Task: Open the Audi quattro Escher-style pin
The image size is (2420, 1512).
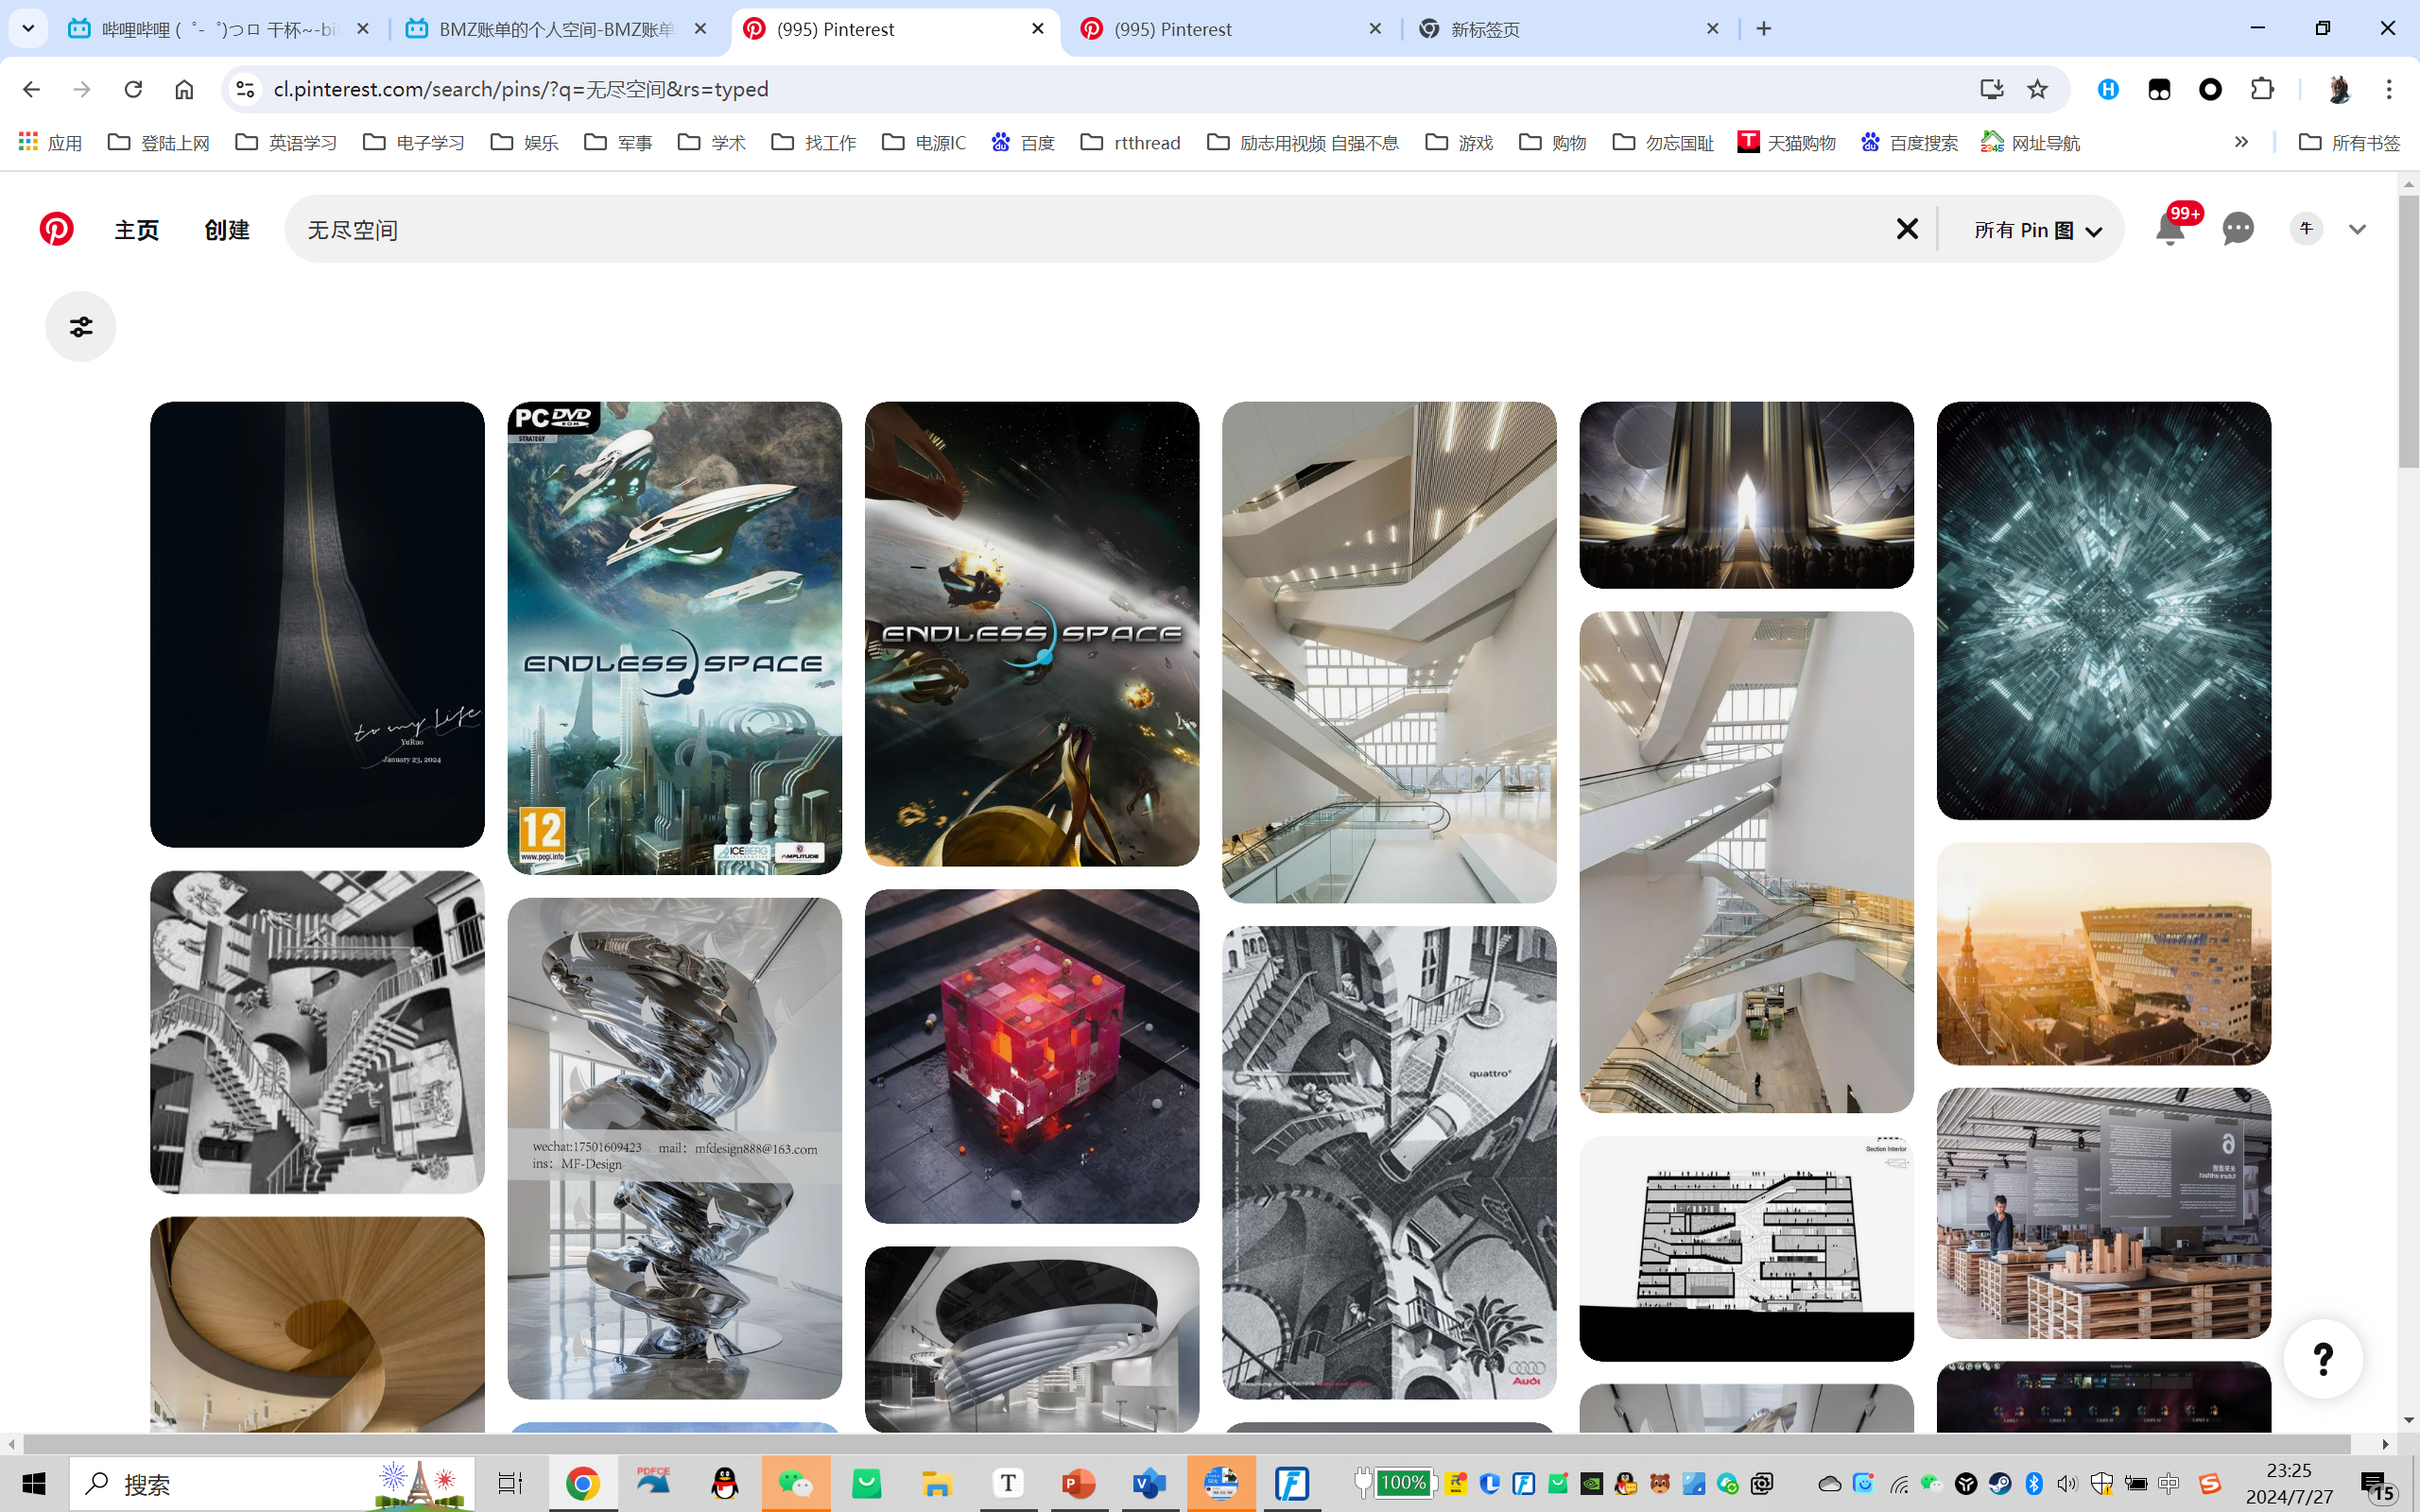Action: [1389, 1162]
